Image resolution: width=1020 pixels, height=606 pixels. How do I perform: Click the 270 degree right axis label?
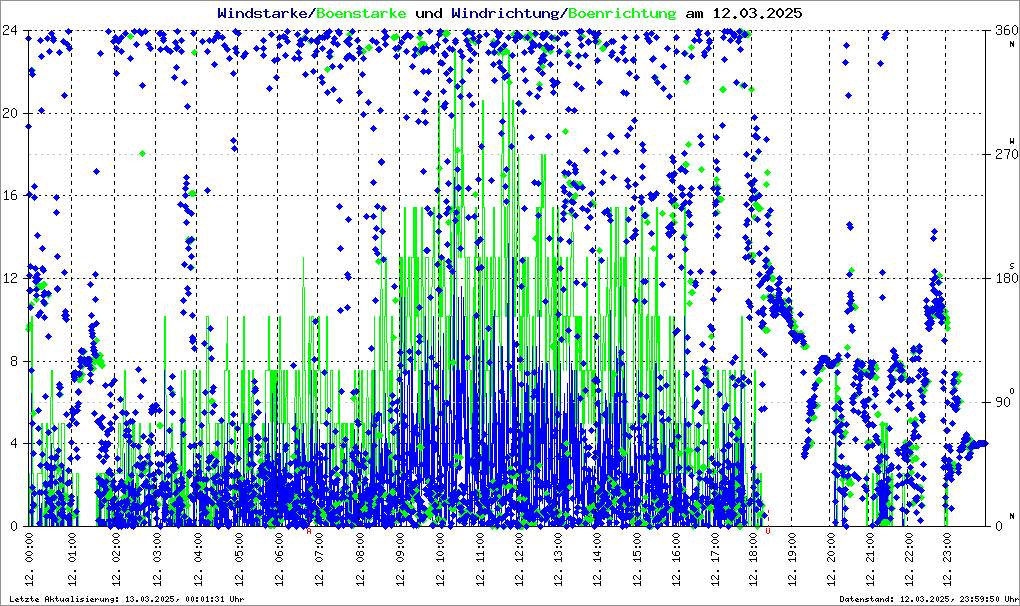coord(1005,155)
